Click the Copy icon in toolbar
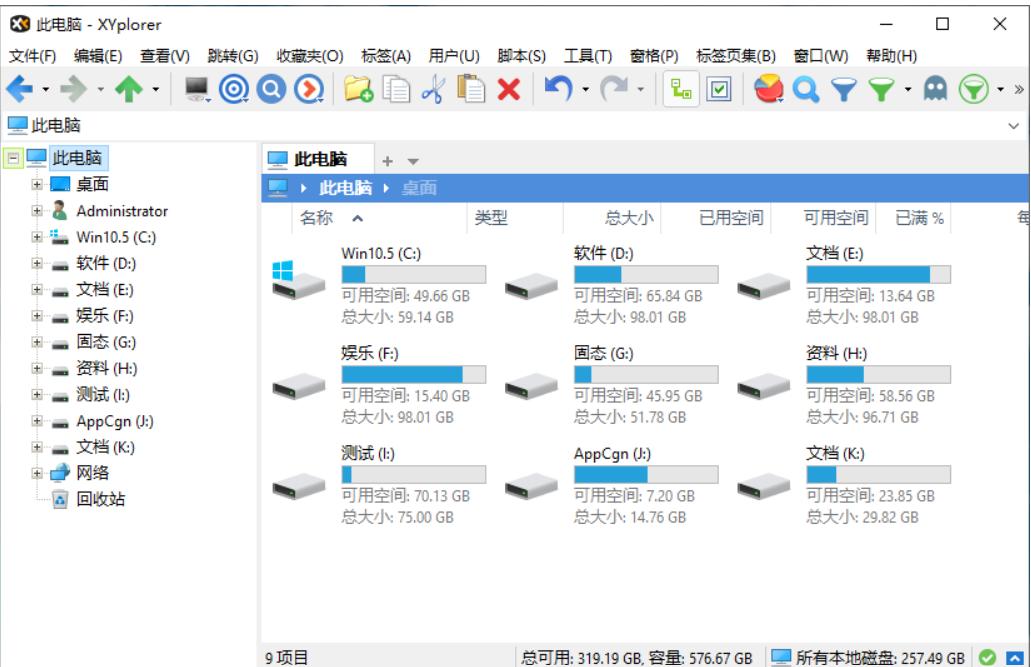The height and width of the screenshot is (667, 1031). (x=396, y=89)
